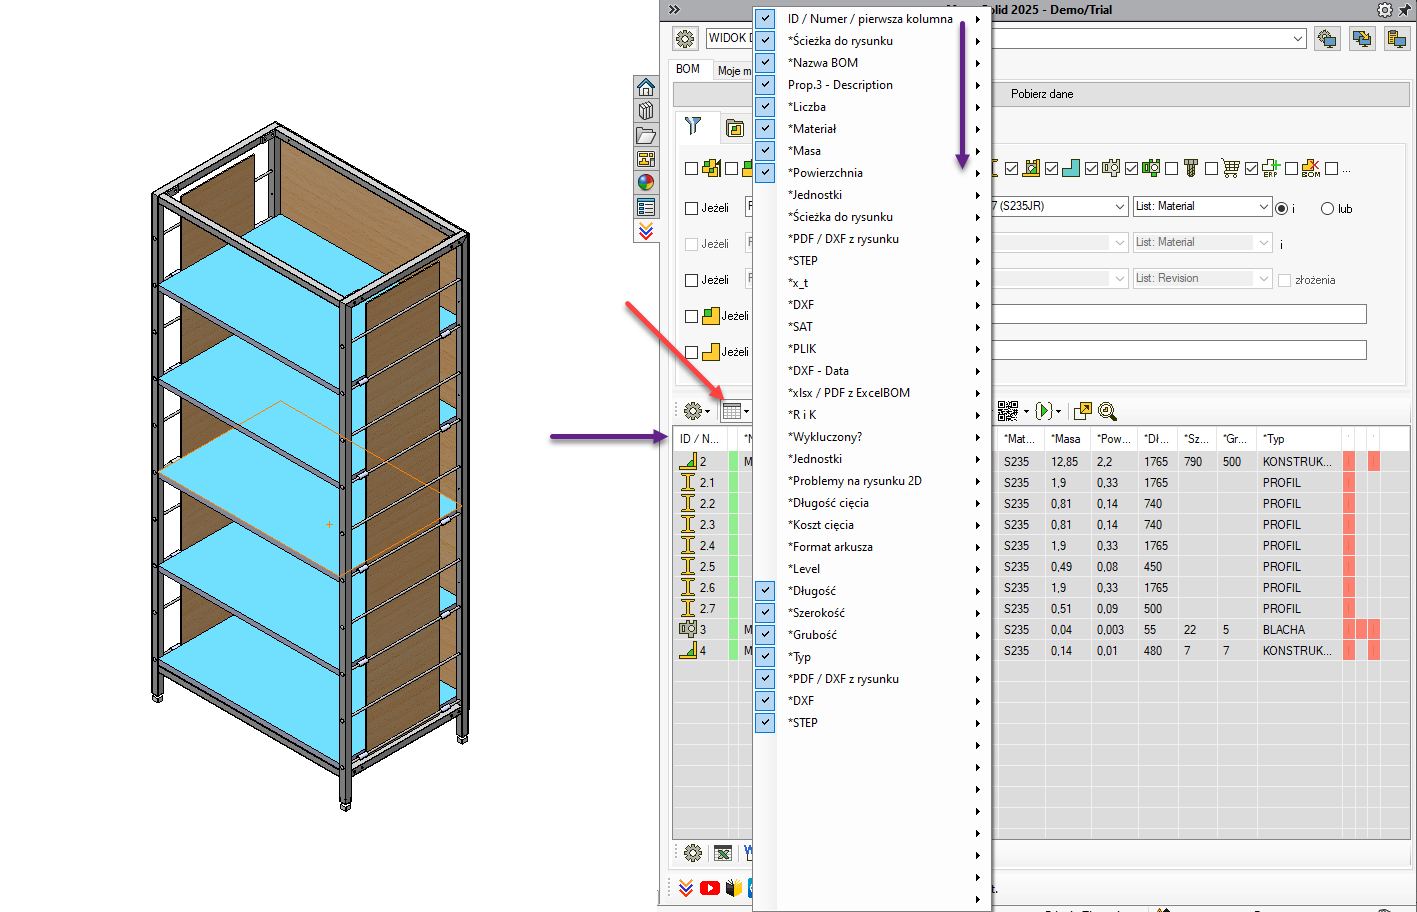The image size is (1417, 912).
Task: Enable the third Jeżeli condition checkbox
Action: 691,280
